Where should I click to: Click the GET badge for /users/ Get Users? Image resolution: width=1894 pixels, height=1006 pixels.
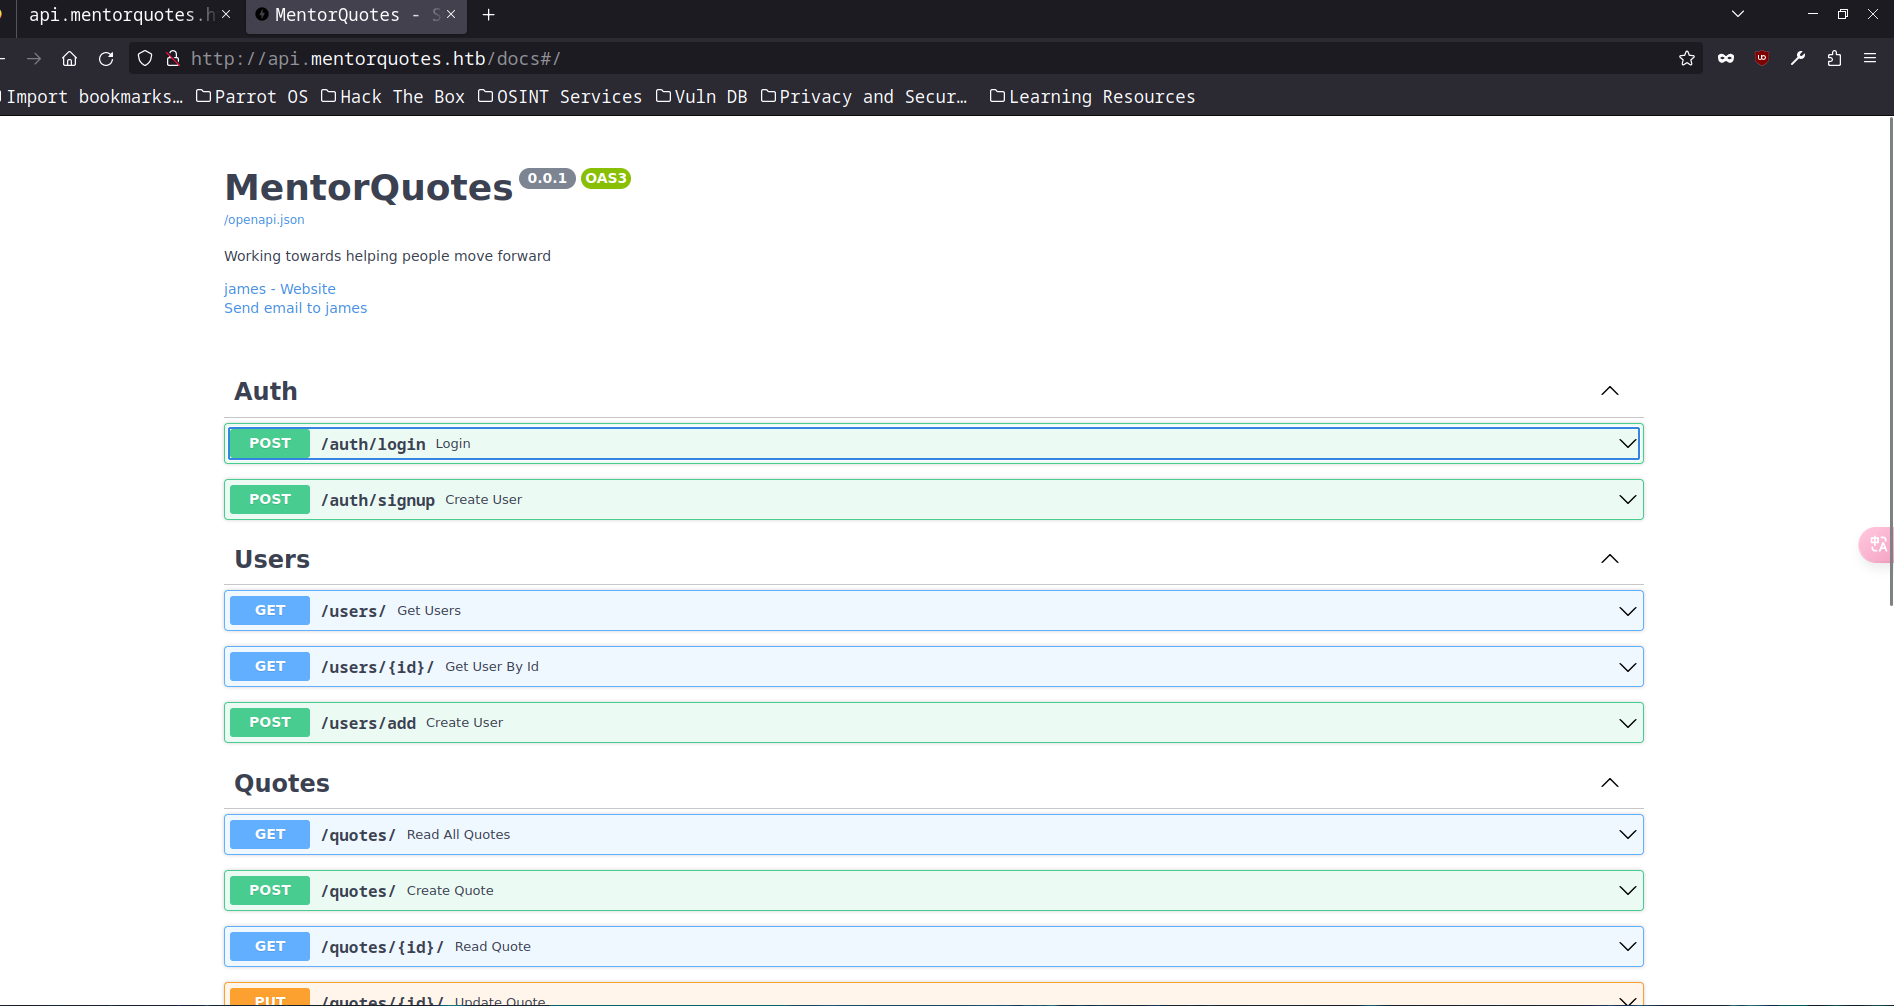tap(270, 610)
